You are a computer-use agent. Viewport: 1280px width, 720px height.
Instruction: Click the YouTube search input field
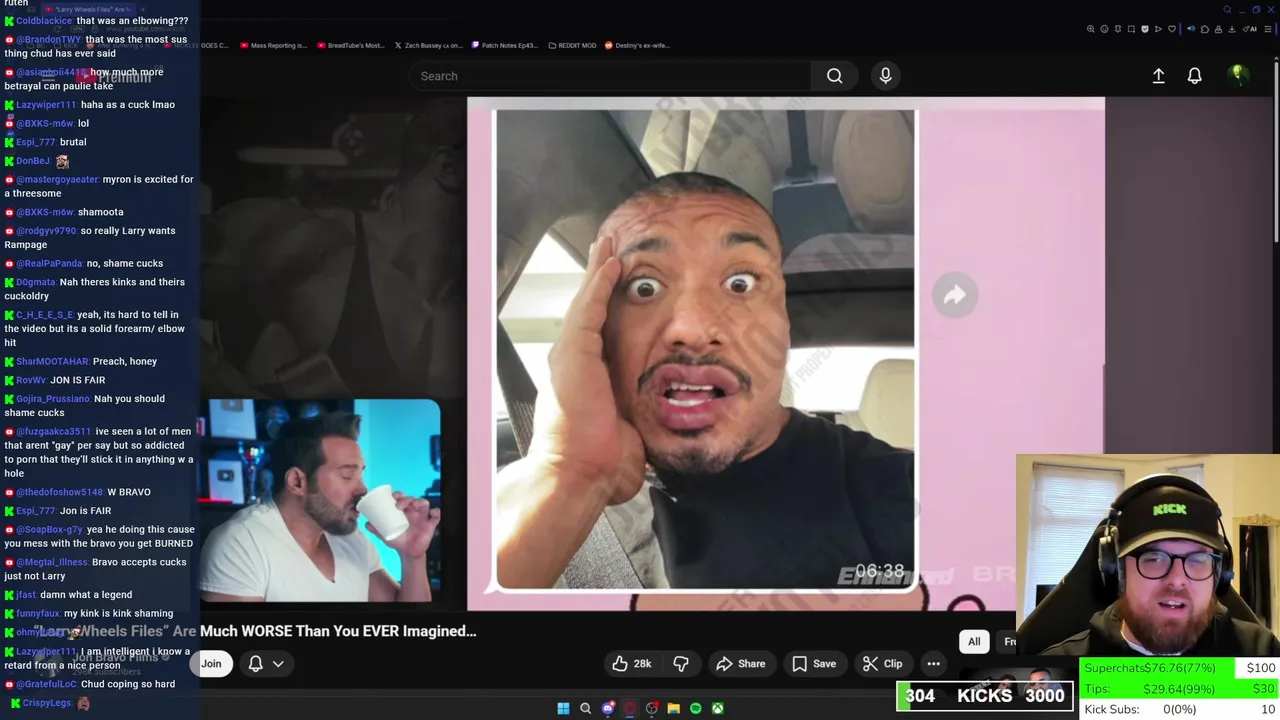click(610, 76)
